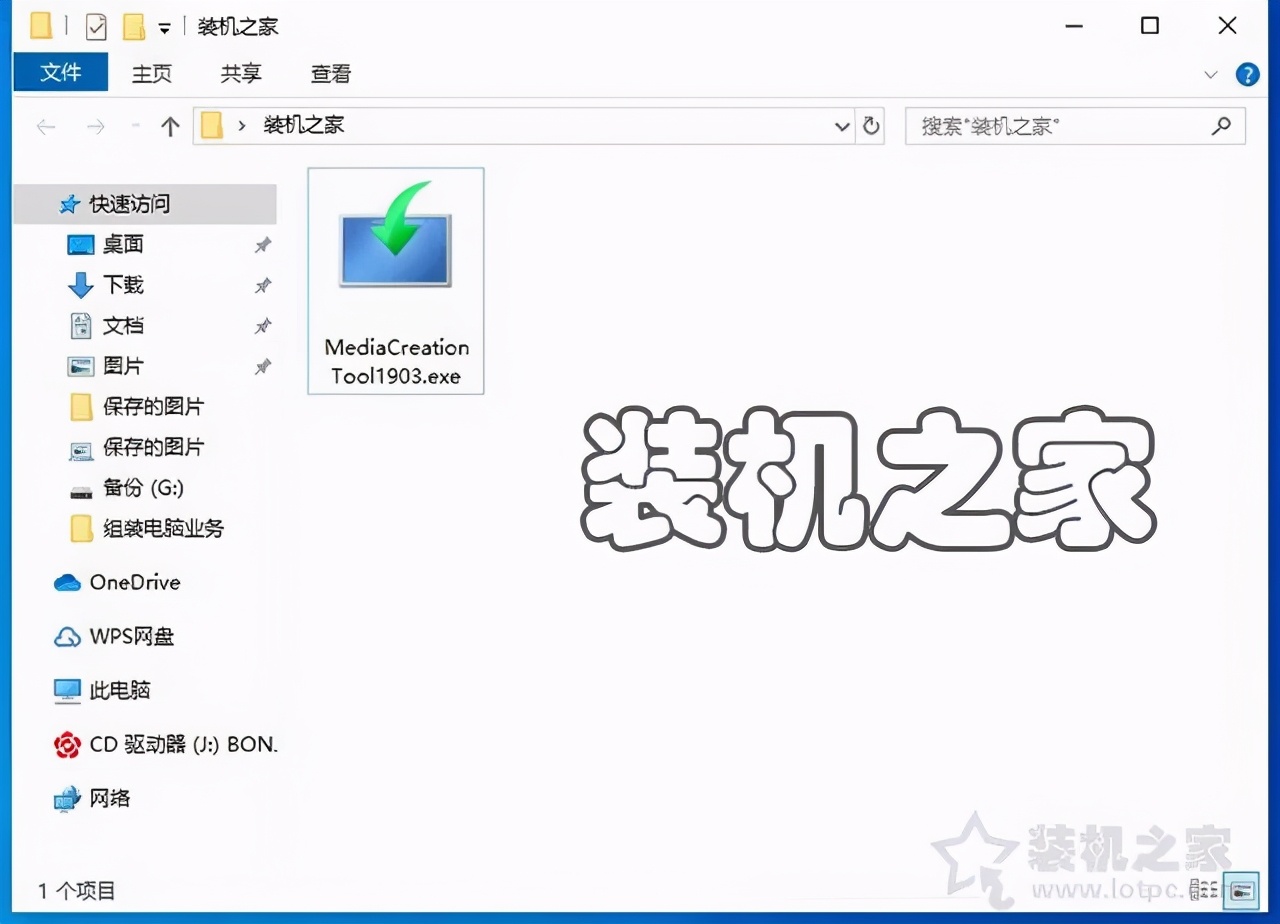Click the Properties icon in the Quick Access toolbar

coord(96,26)
